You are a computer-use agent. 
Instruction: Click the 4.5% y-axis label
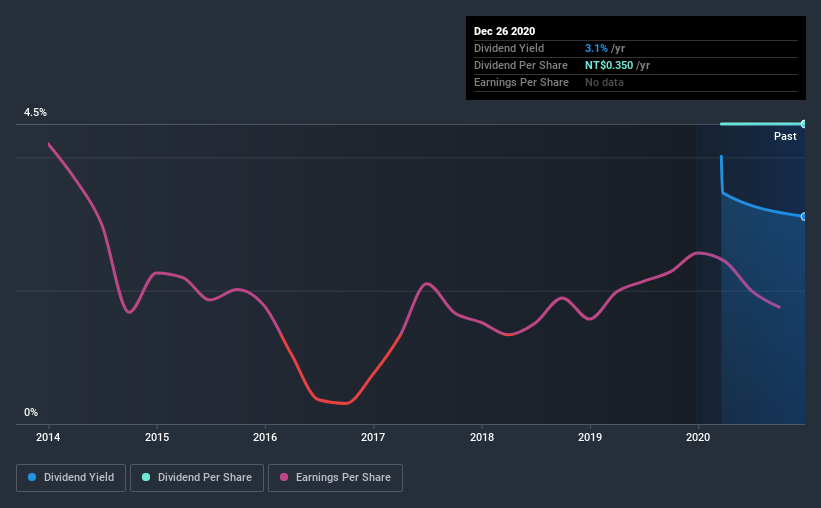coord(35,113)
